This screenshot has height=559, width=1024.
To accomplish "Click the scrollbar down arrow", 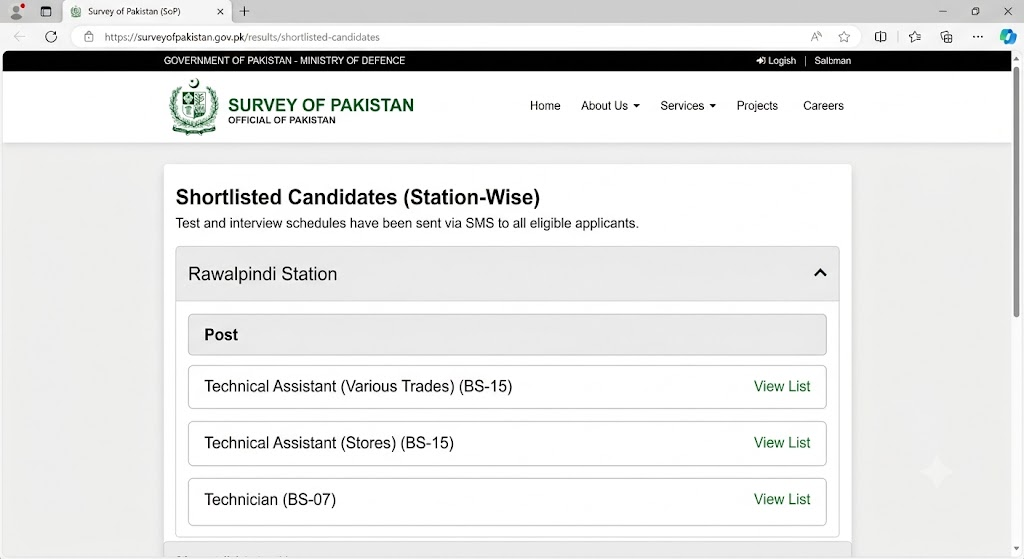I will click(x=1016, y=550).
